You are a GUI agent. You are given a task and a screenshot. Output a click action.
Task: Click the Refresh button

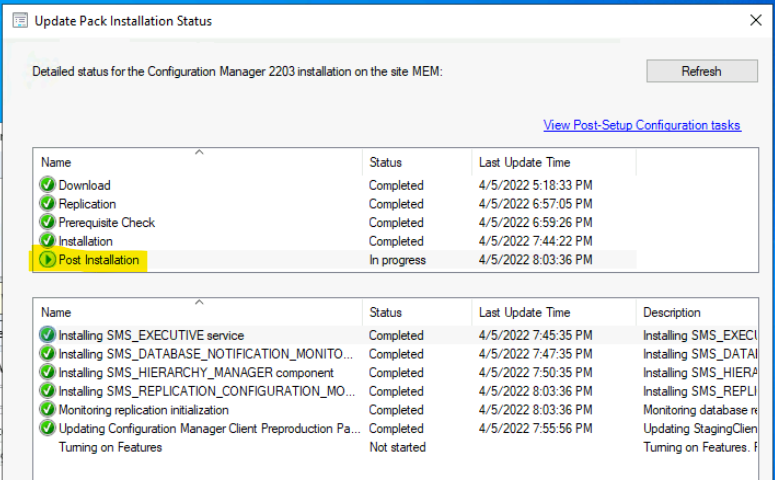click(x=702, y=71)
